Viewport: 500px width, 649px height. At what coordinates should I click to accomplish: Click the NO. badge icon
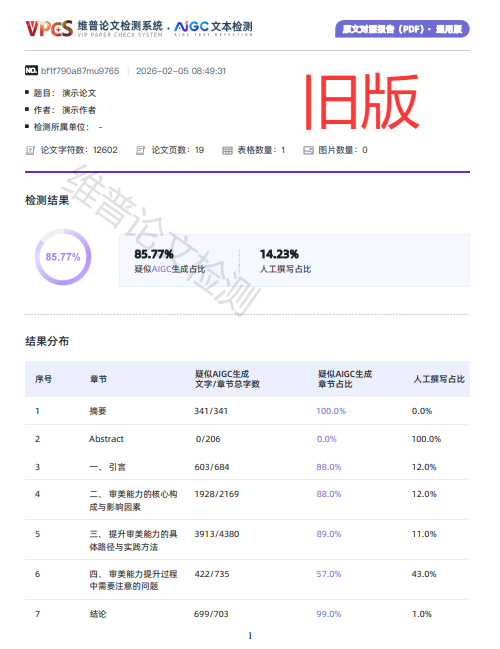[x=31, y=70]
